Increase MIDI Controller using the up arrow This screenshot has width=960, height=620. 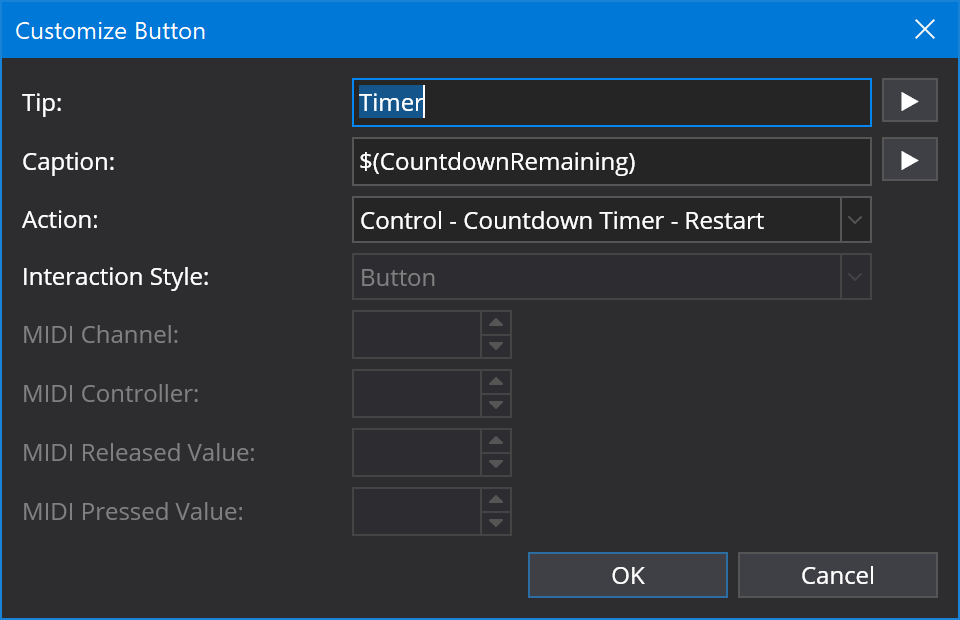pyautogui.click(x=497, y=383)
